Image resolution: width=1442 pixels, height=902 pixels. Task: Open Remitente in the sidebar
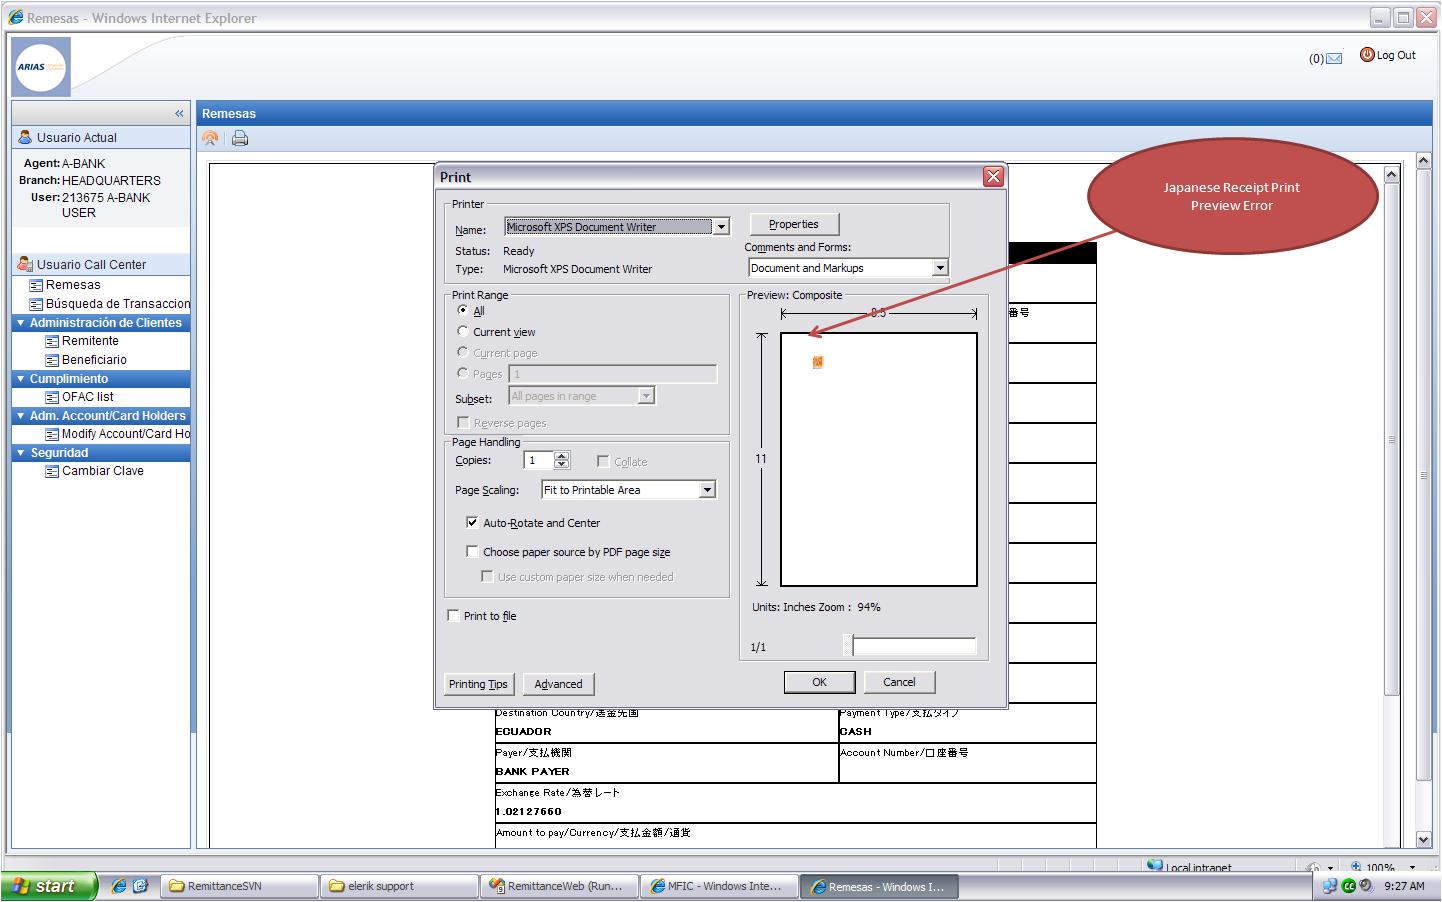(x=90, y=341)
